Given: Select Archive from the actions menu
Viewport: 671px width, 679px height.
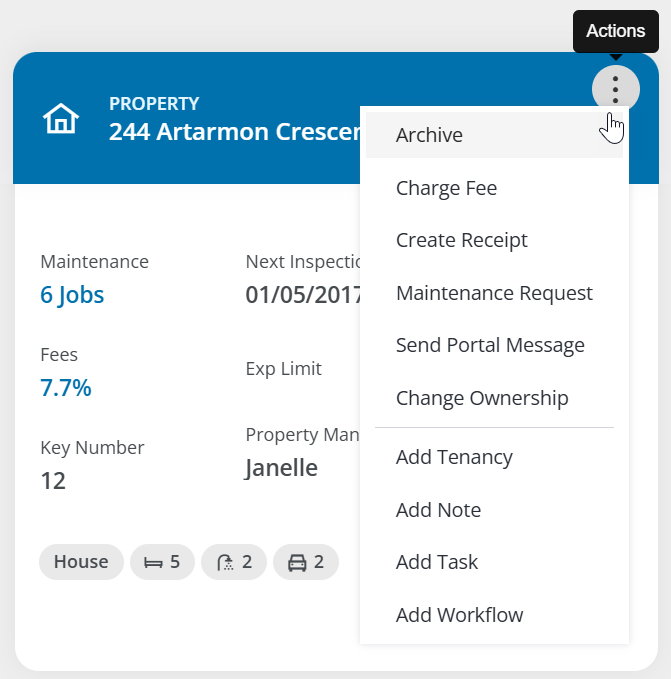Looking at the screenshot, I should pos(429,135).
